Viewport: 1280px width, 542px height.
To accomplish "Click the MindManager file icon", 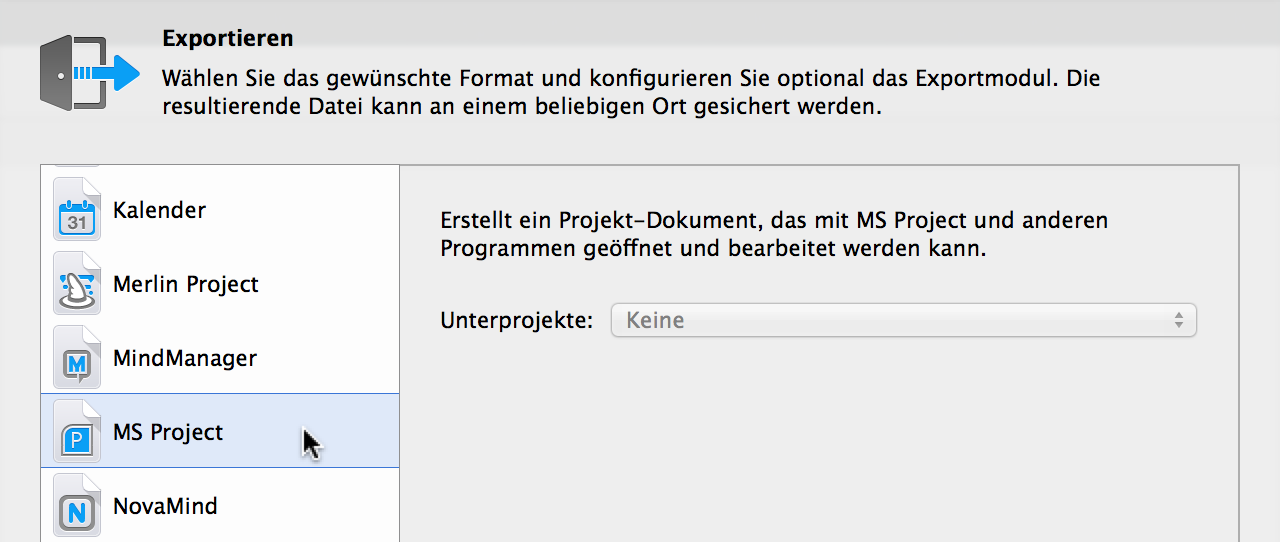I will tap(77, 358).
